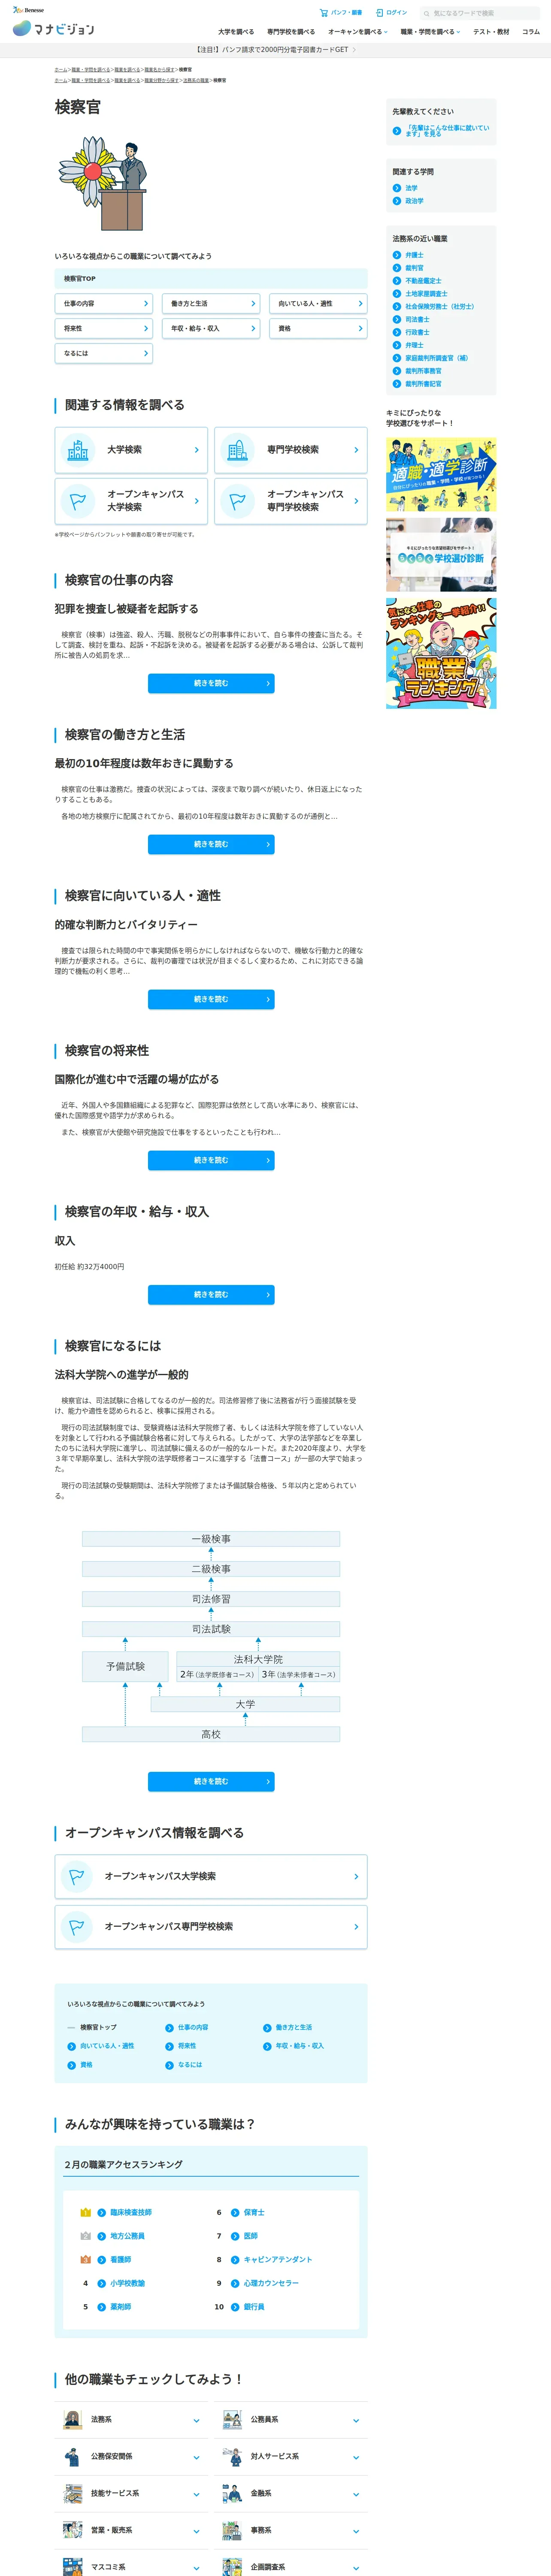The image size is (551, 2576).
Task: Click the silver crown icon for rank 2
Action: click(86, 2236)
